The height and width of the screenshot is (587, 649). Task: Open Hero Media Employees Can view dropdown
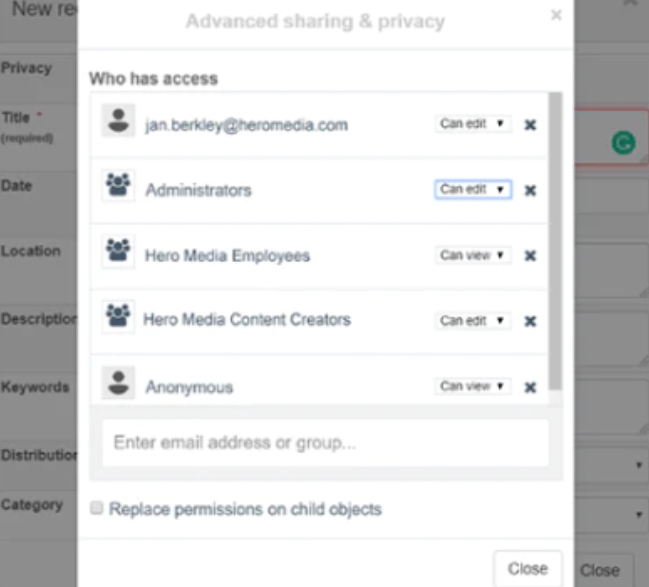(x=473, y=255)
